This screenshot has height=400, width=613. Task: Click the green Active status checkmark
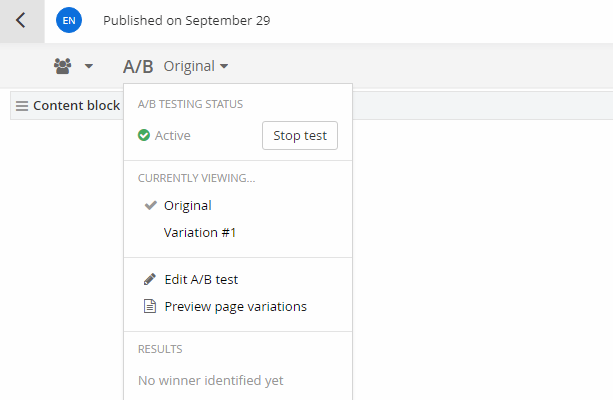pos(144,135)
